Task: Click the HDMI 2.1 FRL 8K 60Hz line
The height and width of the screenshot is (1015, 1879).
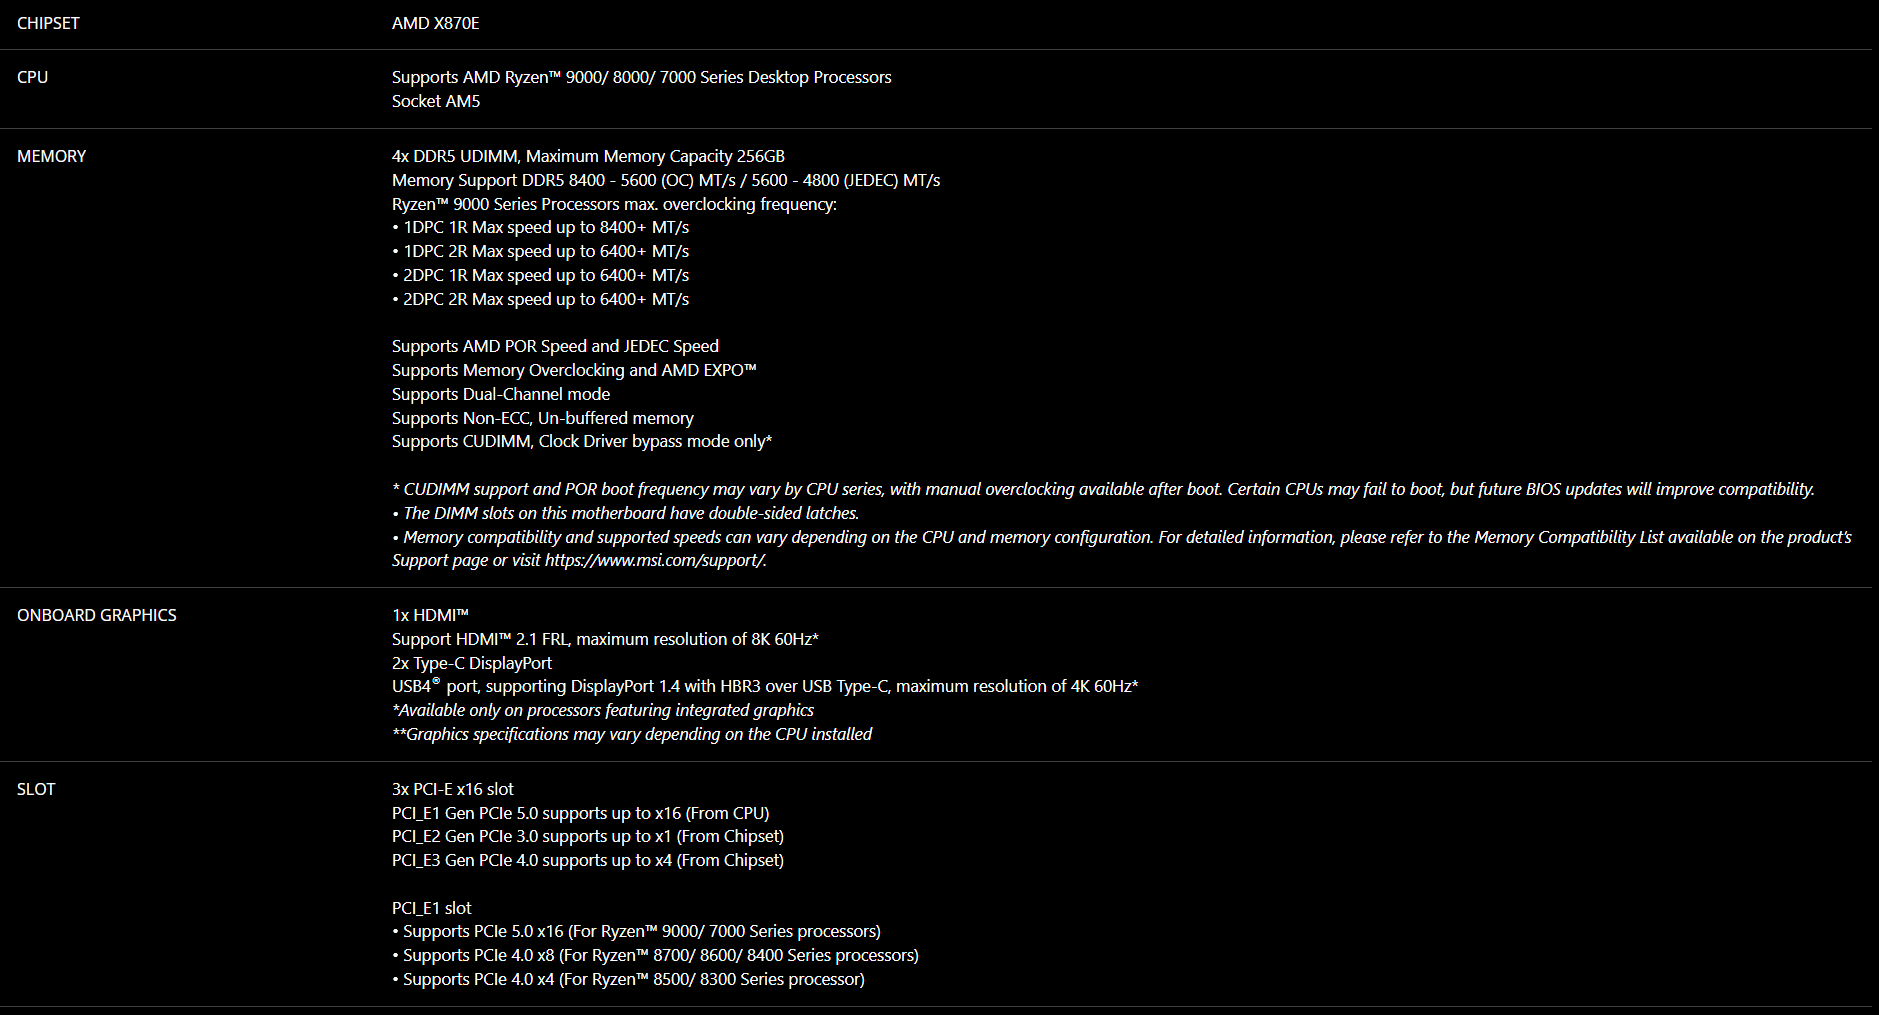Action: (x=605, y=639)
